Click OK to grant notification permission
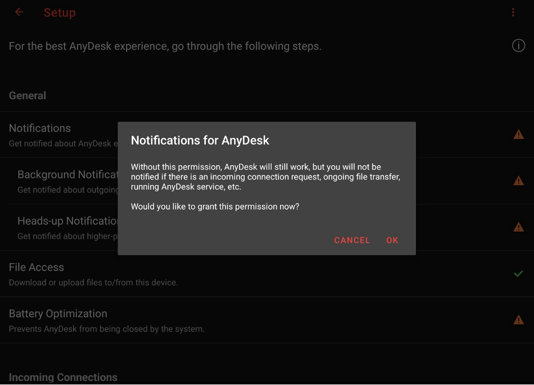This screenshot has height=385, width=534. [x=392, y=240]
